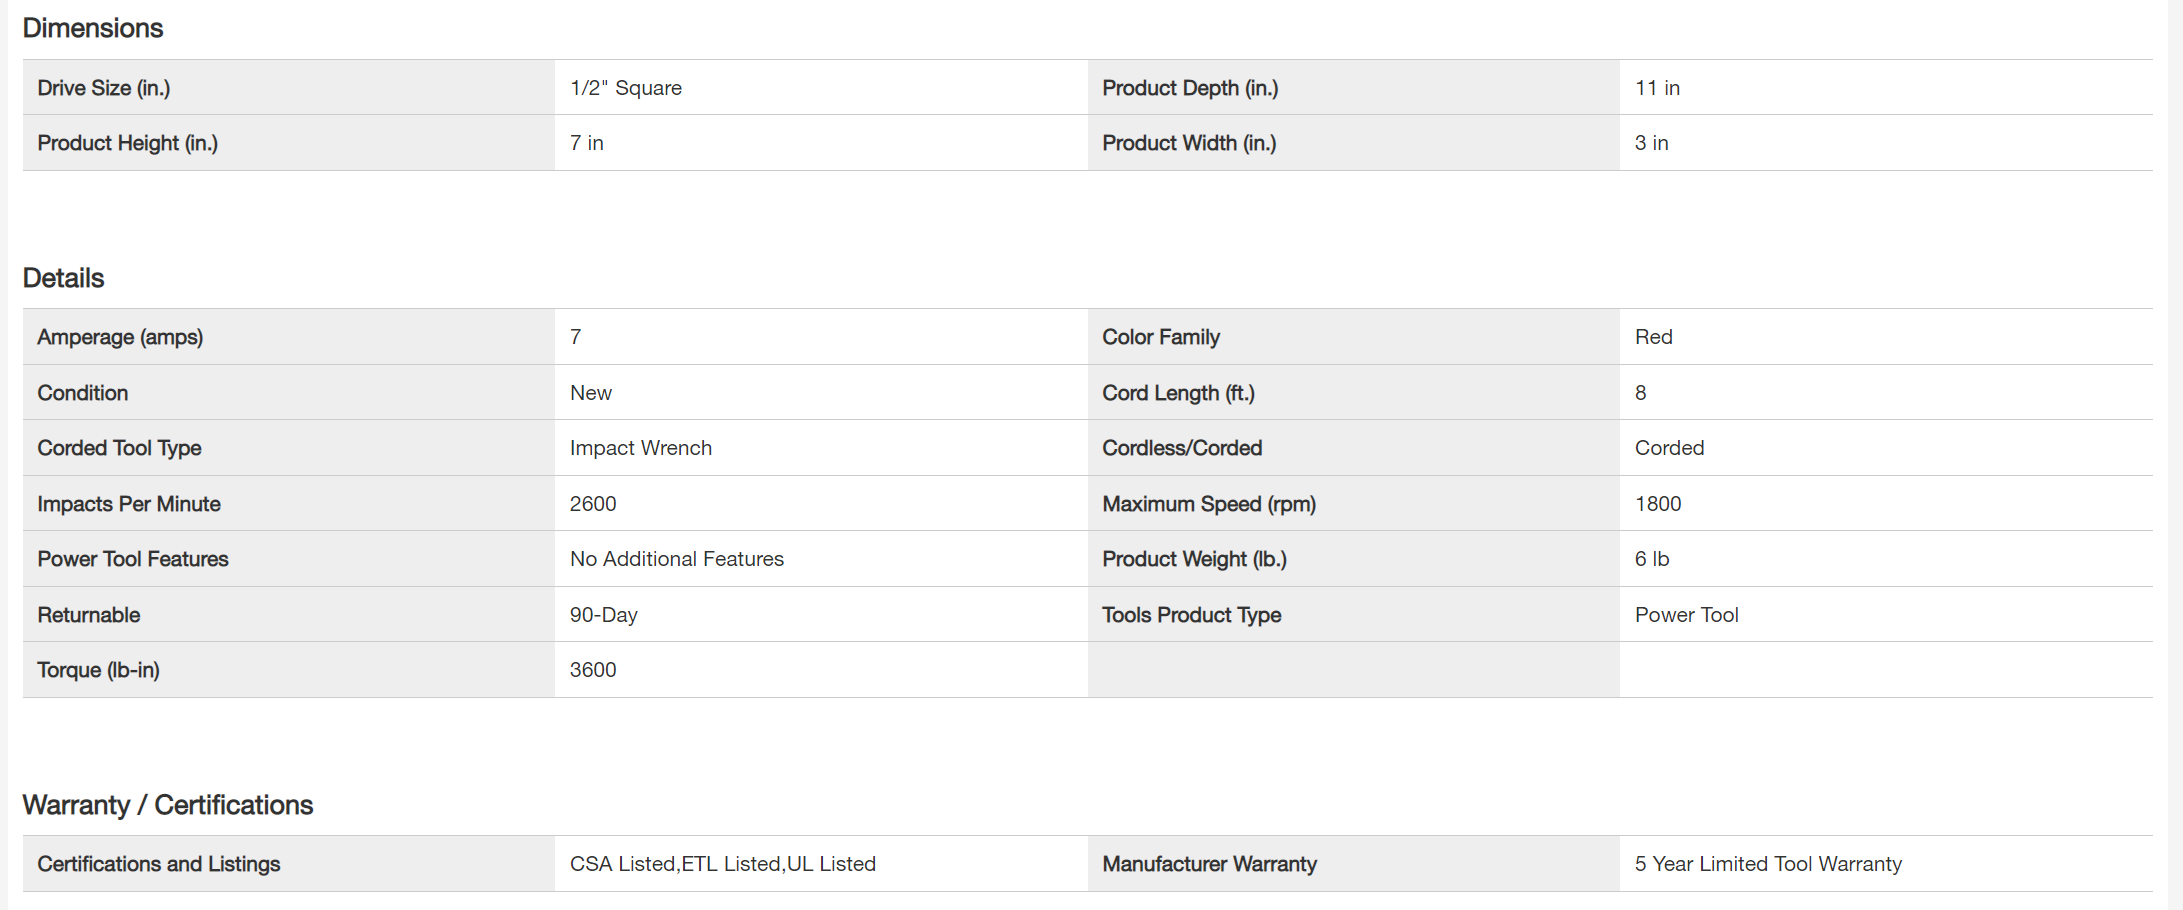Select the Maximum Speed (rpm) label

tap(1209, 504)
